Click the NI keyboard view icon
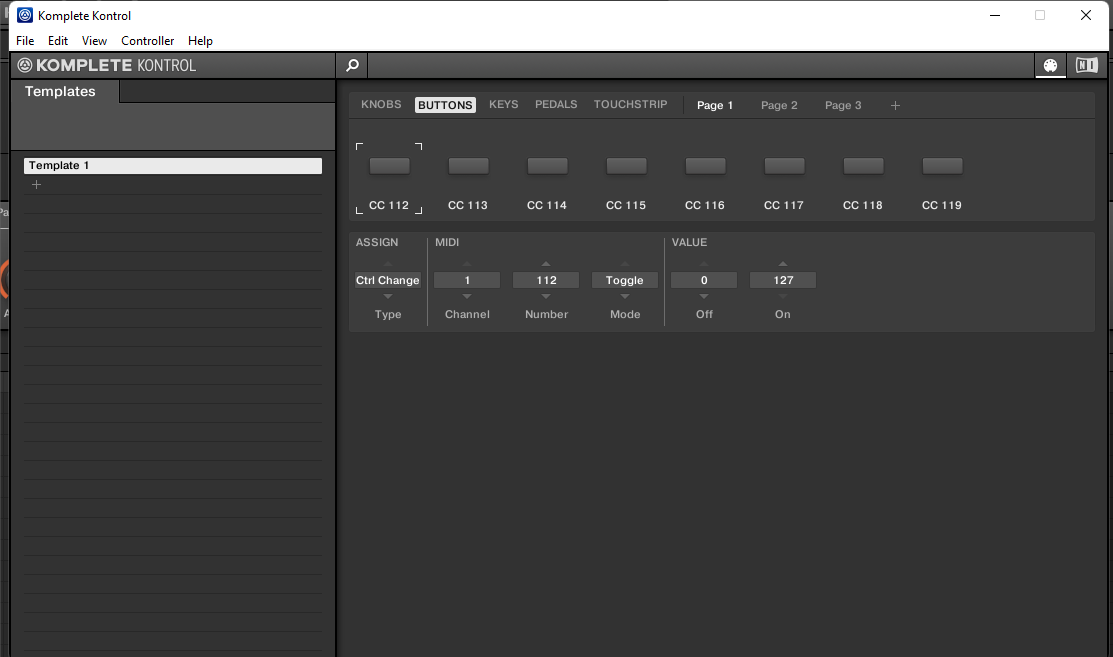The image size is (1113, 657). click(1086, 65)
